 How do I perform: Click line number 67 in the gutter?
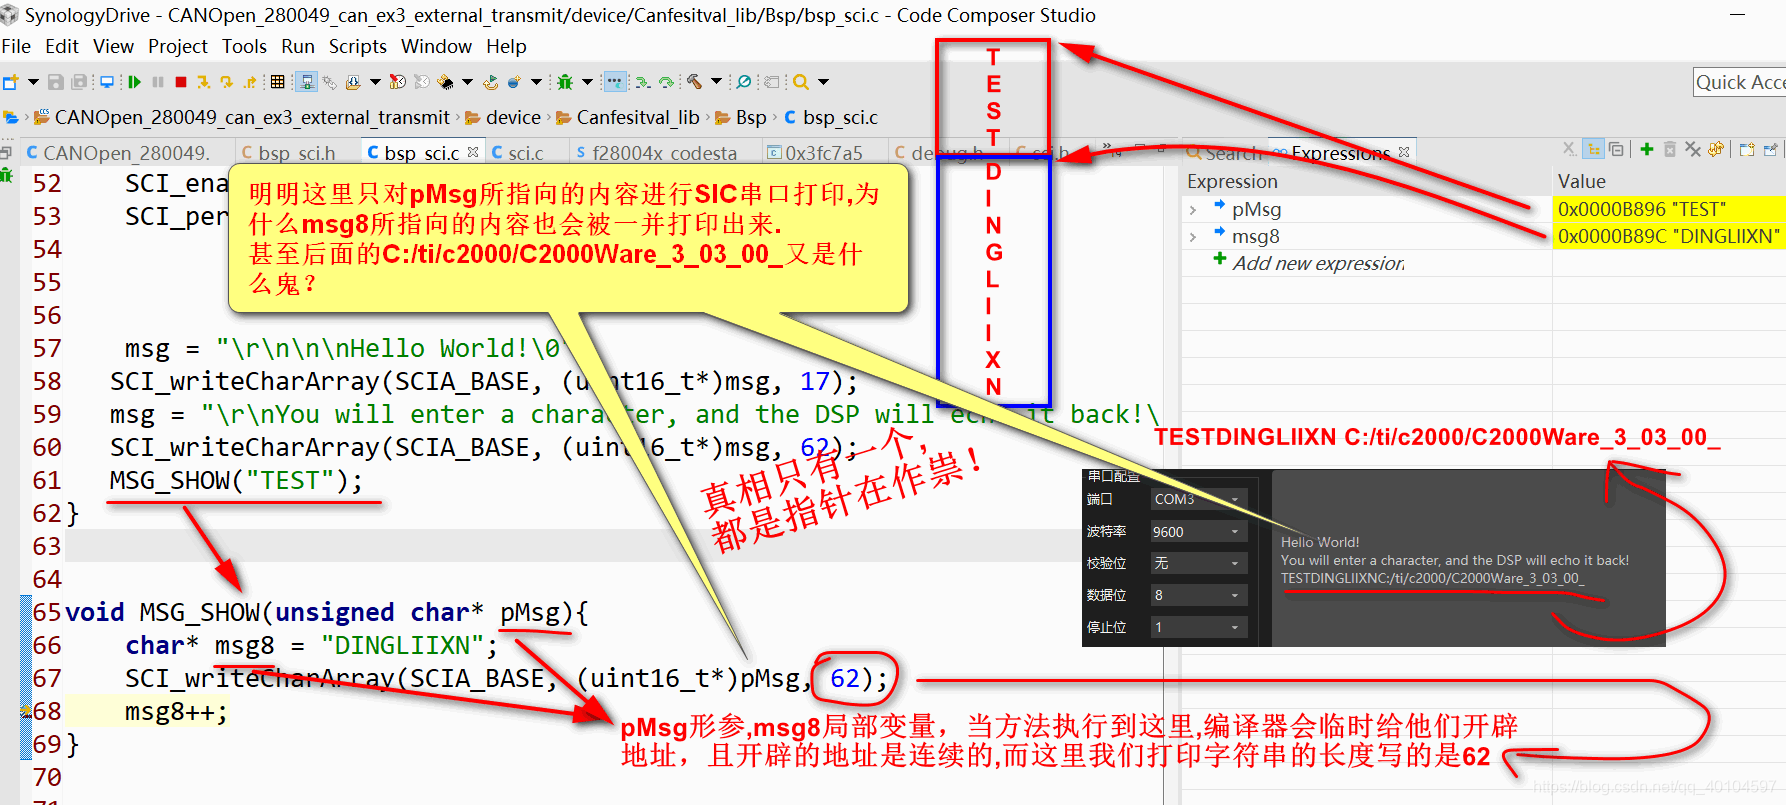(x=47, y=679)
